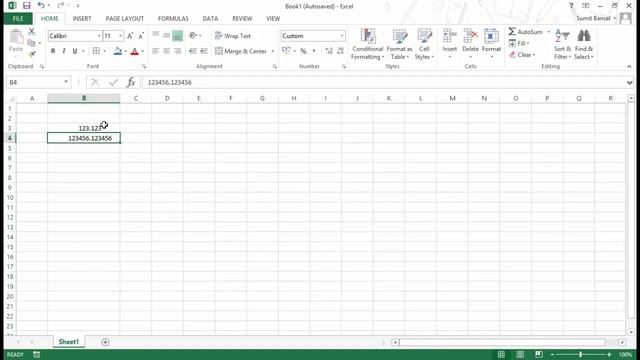640x360 pixels.
Task: Click Merge & Center button
Action: (241, 51)
